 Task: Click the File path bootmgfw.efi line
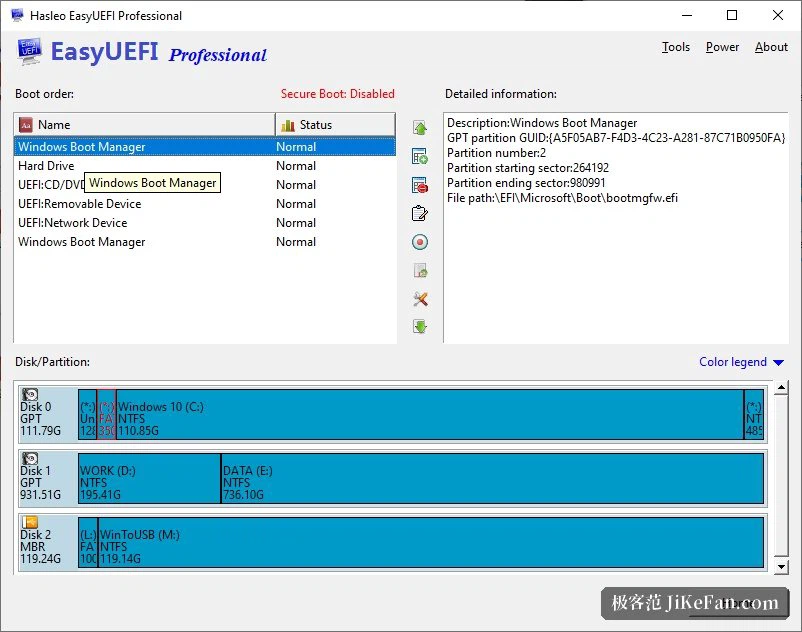pyautogui.click(x=562, y=198)
